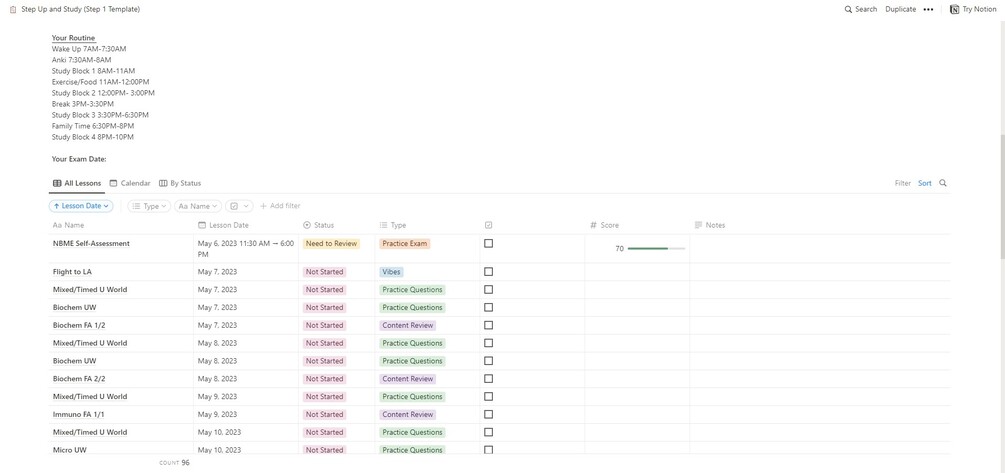The width and height of the screenshot is (1005, 473).
Task: Switch to the Calendar view tab
Action: (130, 183)
